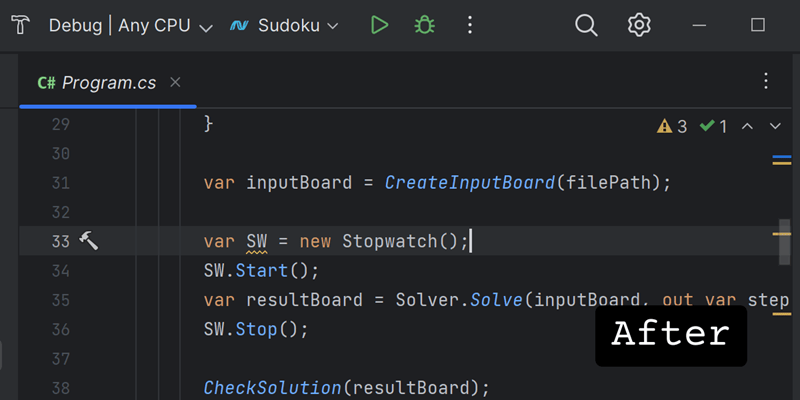Click the orange warning marker on scrollbar
The image size is (800, 400).
[x=781, y=232]
